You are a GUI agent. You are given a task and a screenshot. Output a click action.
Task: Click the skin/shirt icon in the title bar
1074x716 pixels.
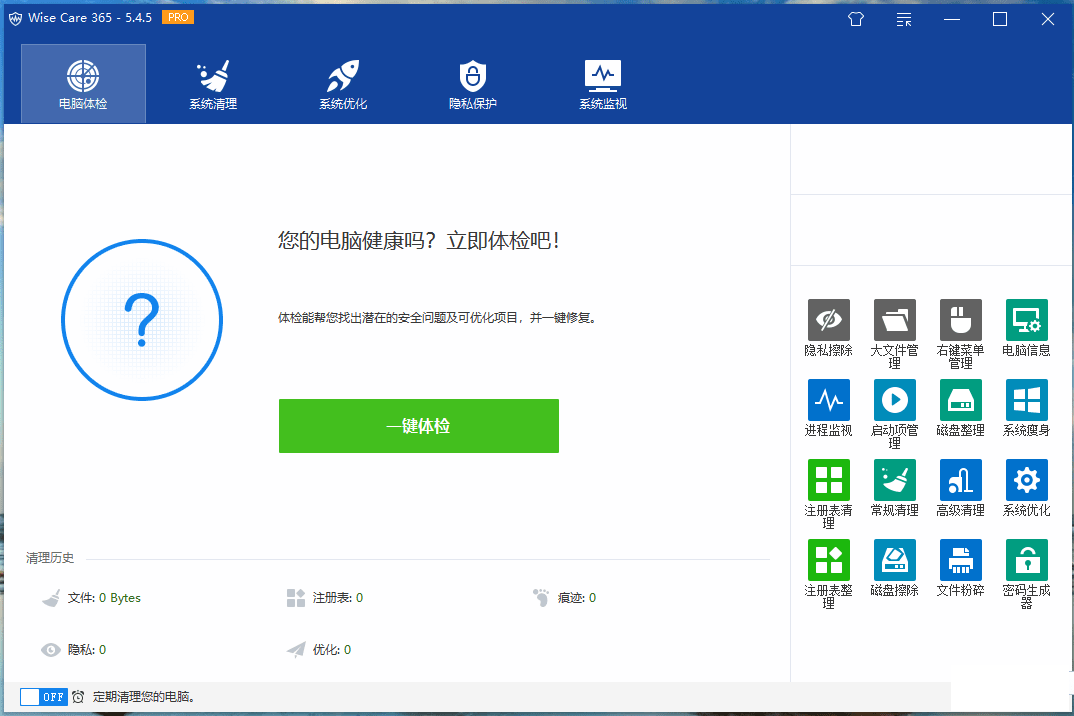856,19
